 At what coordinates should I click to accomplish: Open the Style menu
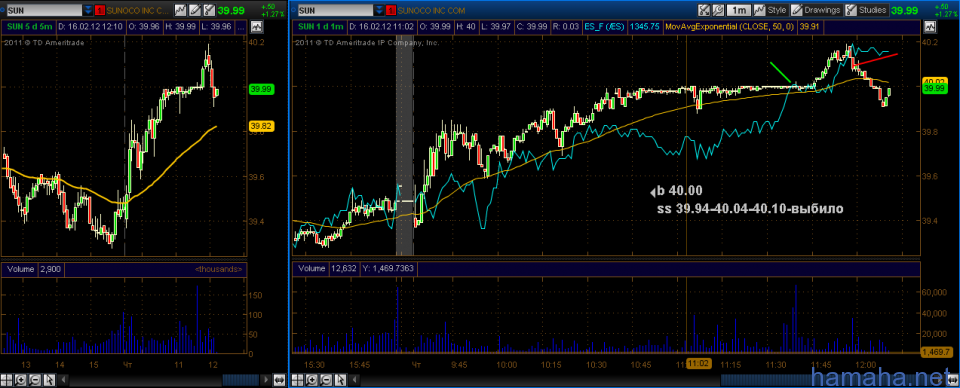pyautogui.click(x=771, y=10)
